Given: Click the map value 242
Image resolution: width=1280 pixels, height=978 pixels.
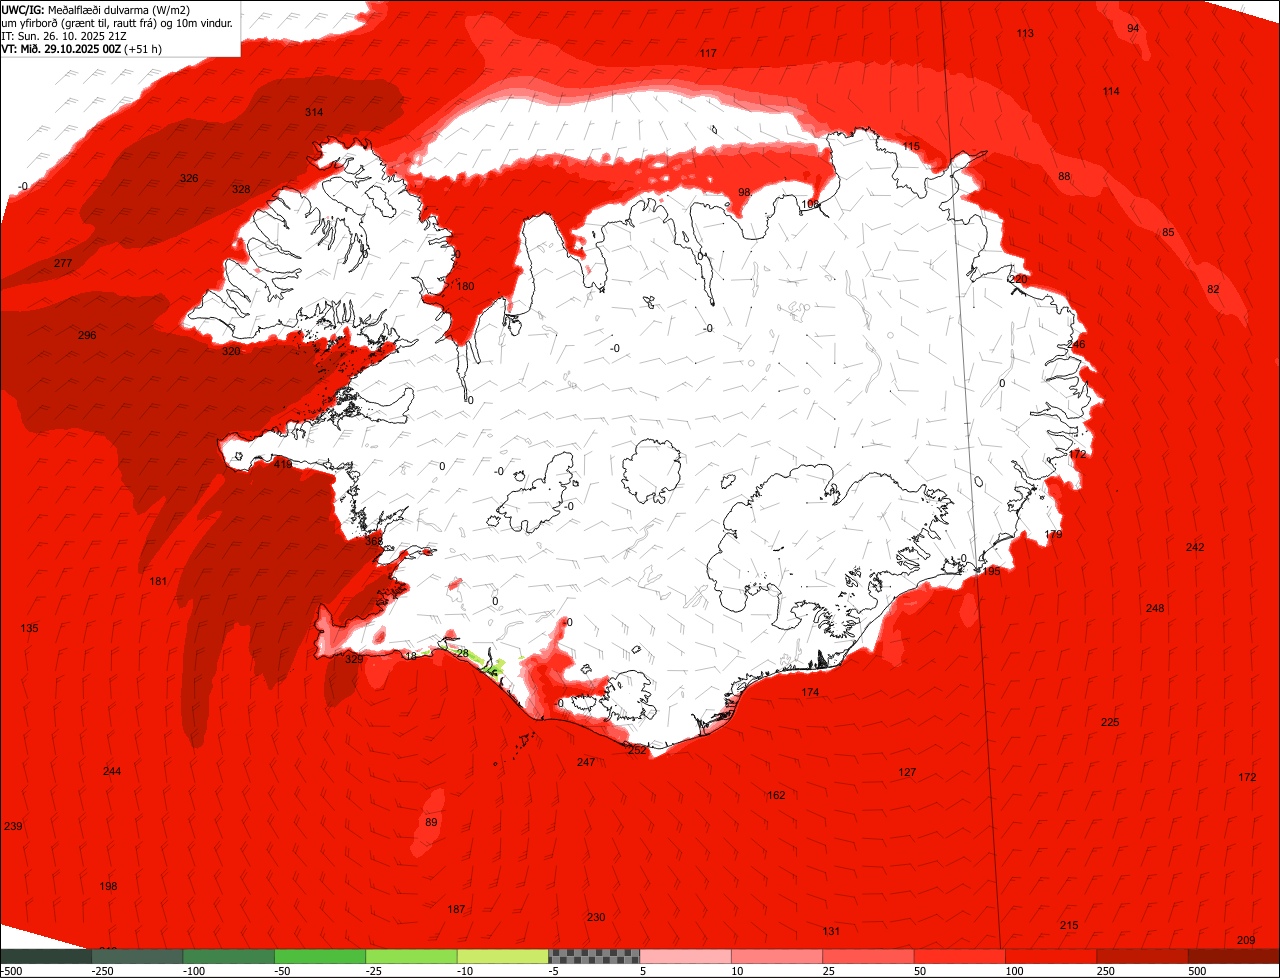Looking at the screenshot, I should [x=1195, y=547].
